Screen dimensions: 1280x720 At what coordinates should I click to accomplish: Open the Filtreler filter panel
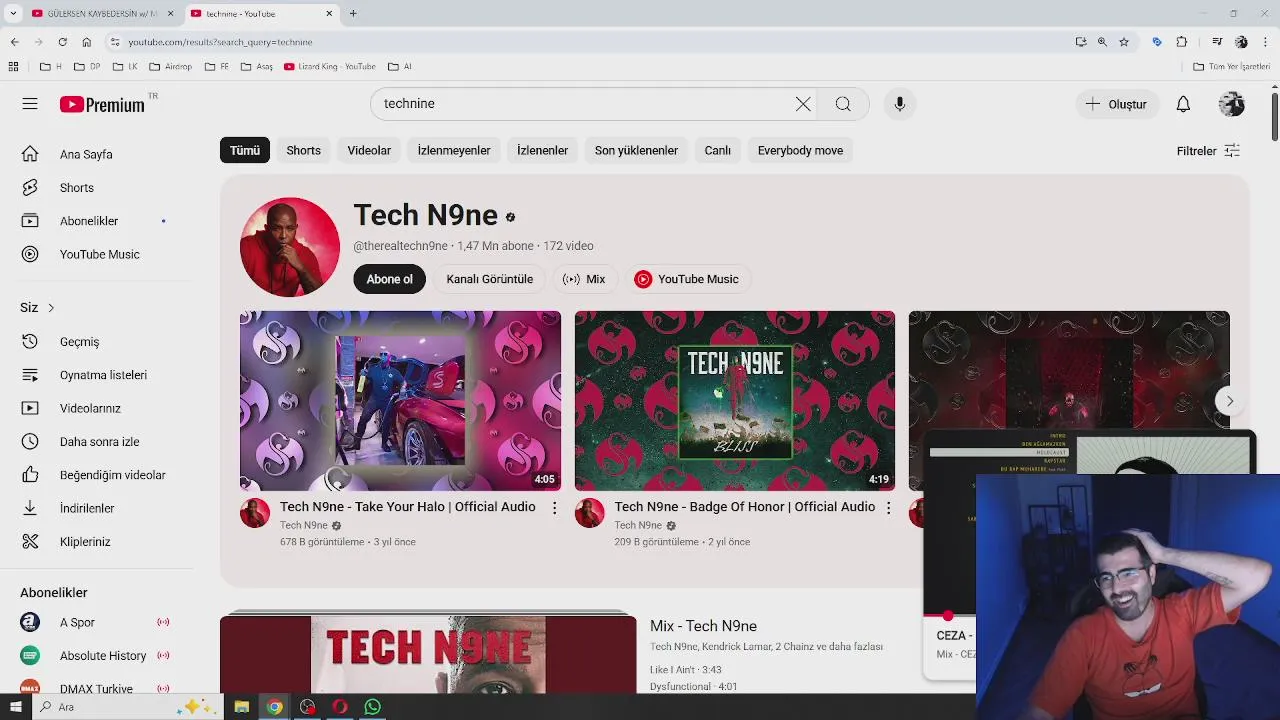coord(1208,151)
